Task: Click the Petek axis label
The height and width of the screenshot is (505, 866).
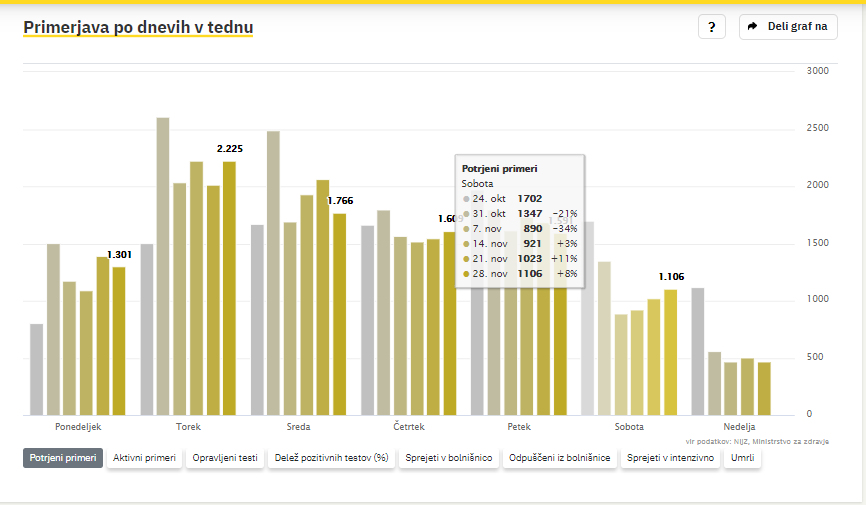Action: 519,427
